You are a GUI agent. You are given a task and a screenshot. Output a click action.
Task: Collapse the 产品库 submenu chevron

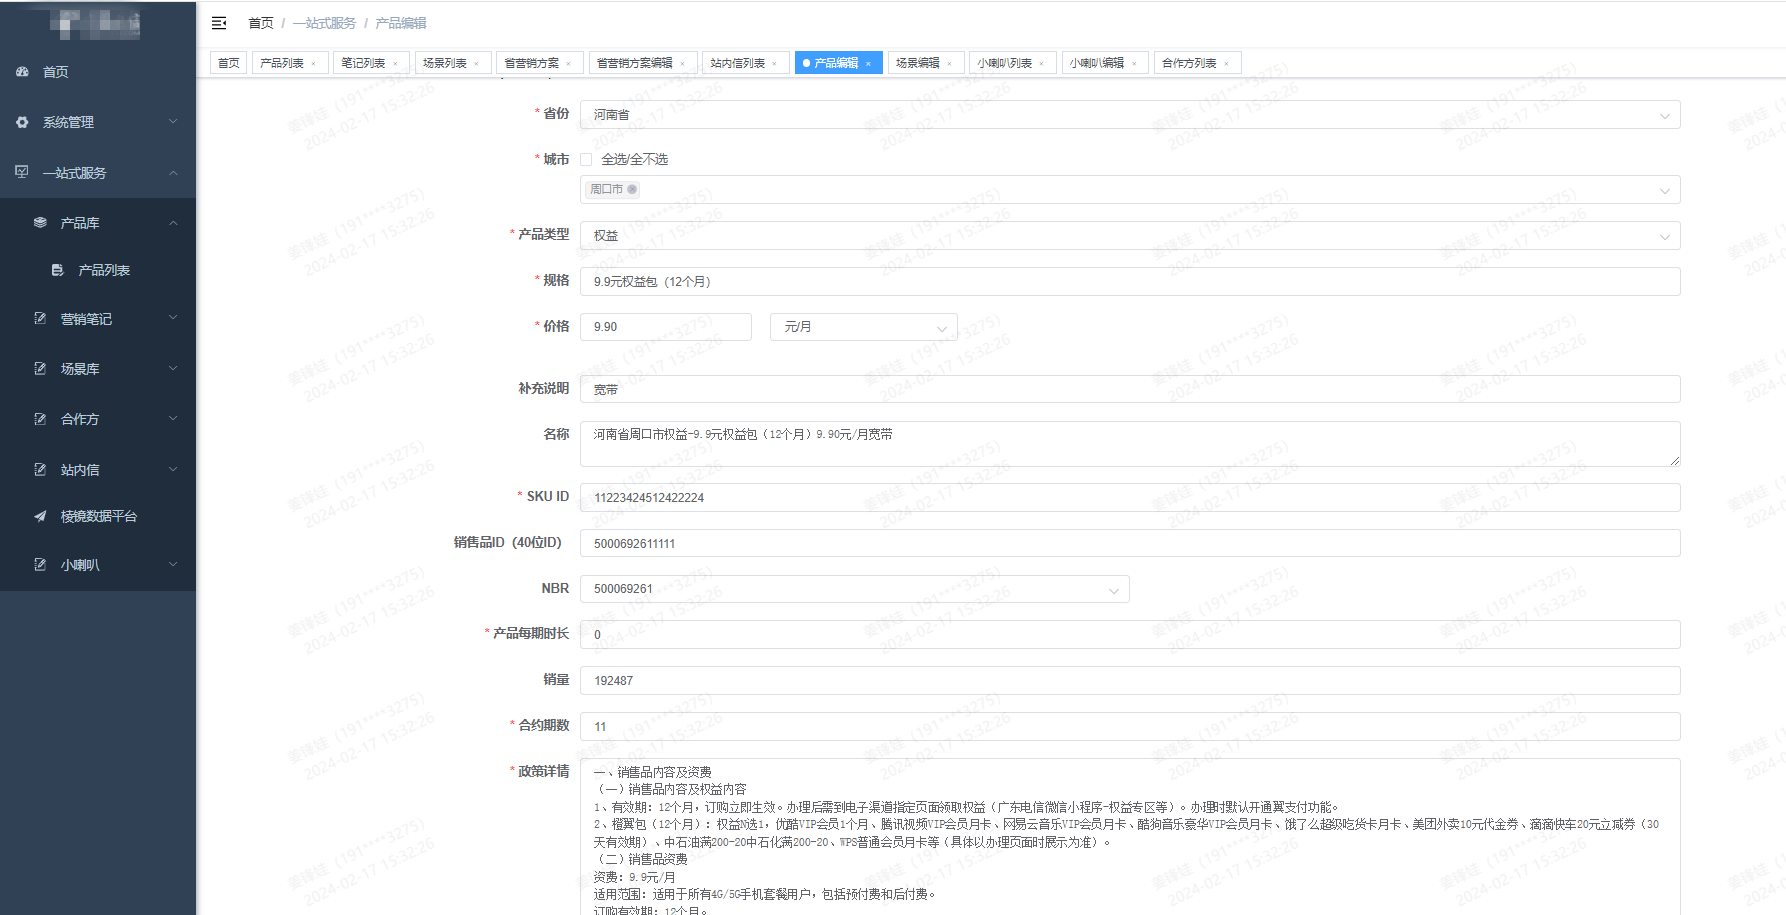pos(173,222)
